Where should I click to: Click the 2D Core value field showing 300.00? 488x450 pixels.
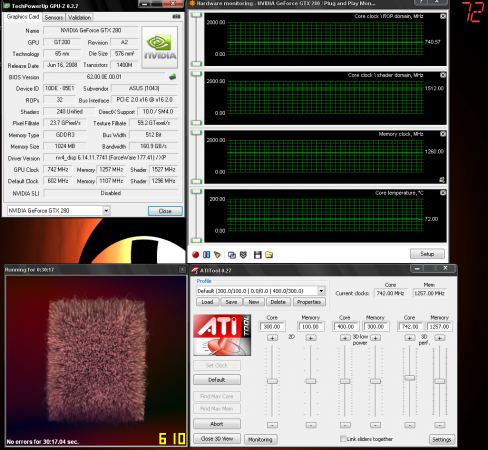pyautogui.click(x=272, y=327)
